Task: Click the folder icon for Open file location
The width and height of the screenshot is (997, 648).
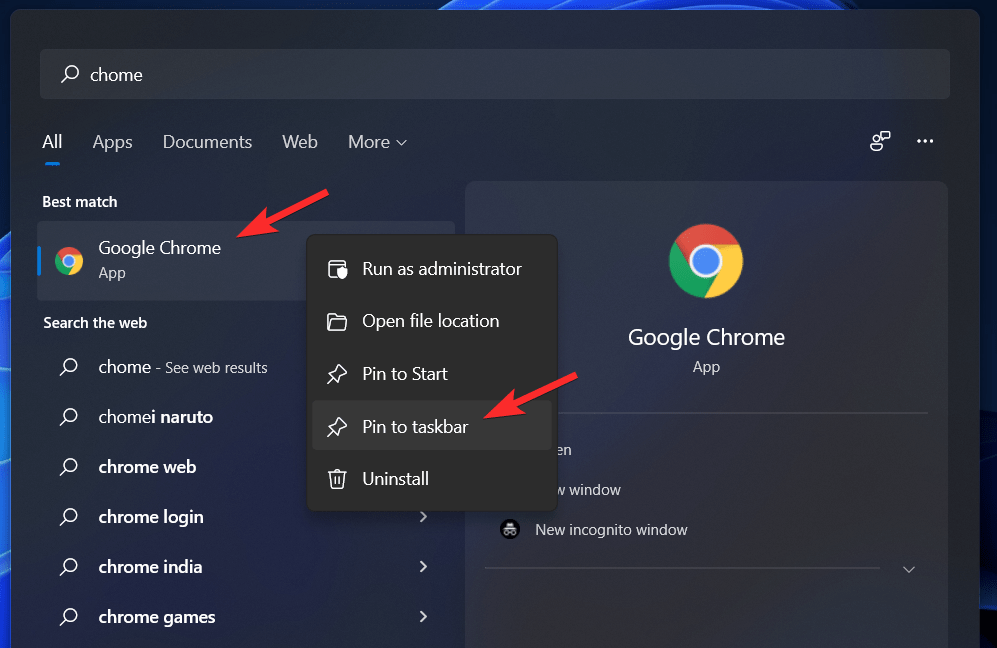Action: 337,322
